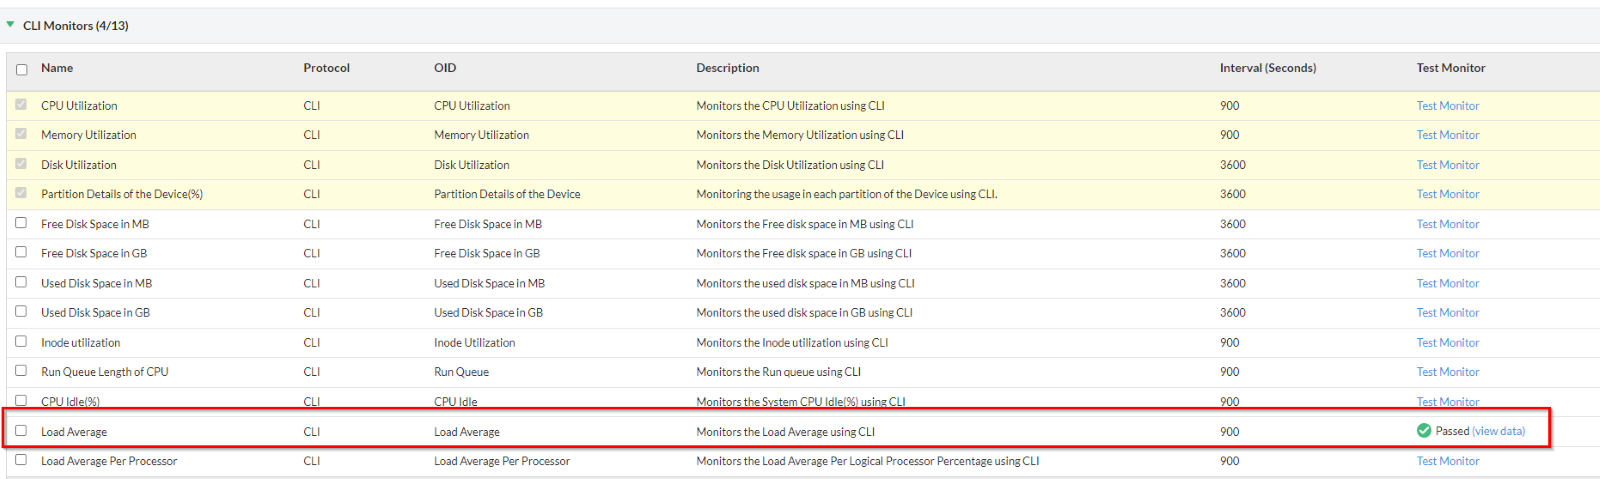Open view data link for Load Average
The image size is (1600, 479).
pos(1499,432)
